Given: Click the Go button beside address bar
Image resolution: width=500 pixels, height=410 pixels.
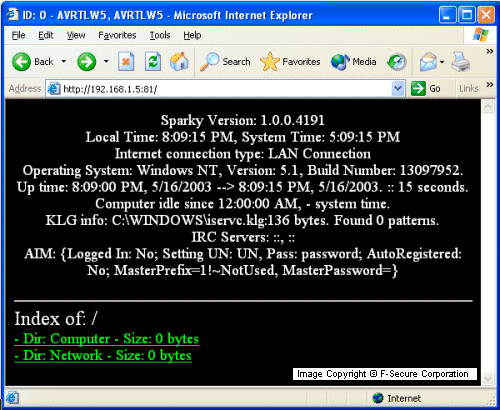Looking at the screenshot, I should [426, 89].
